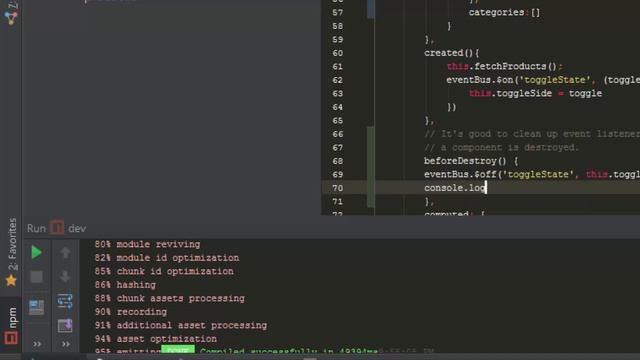Click console line '85% chunk id optimization'
640x360 pixels.
click(x=164, y=271)
